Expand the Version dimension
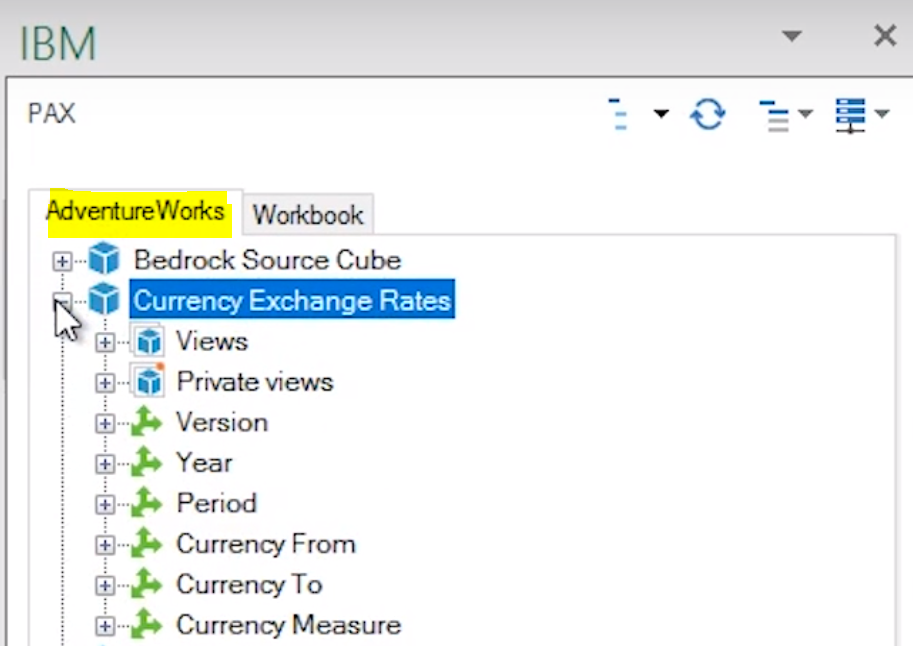Viewport: 913px width, 646px height. tap(105, 423)
